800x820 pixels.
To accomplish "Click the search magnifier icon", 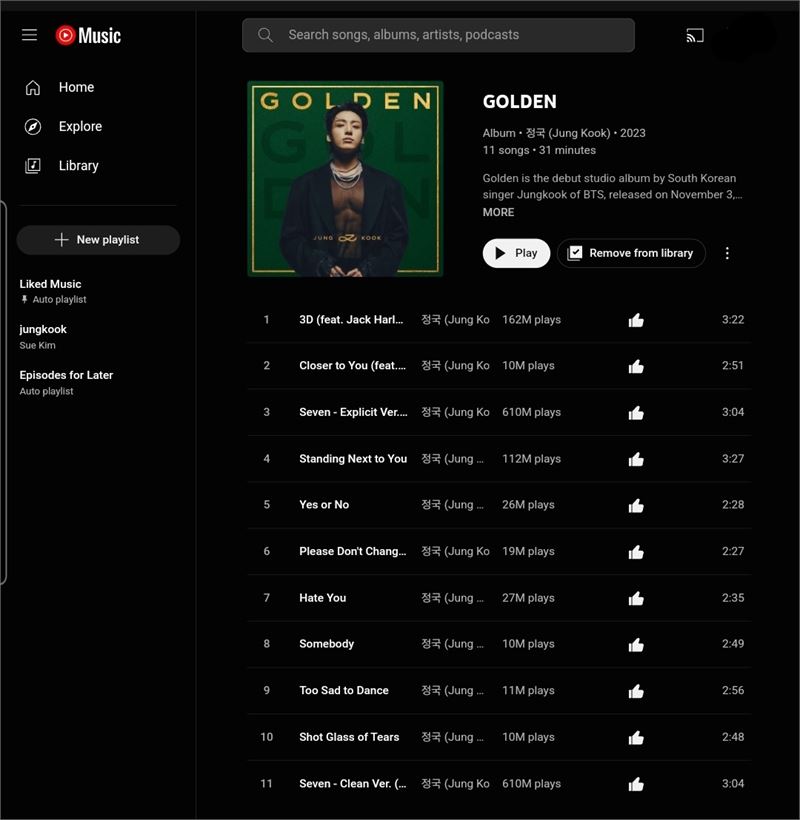I will pos(265,35).
